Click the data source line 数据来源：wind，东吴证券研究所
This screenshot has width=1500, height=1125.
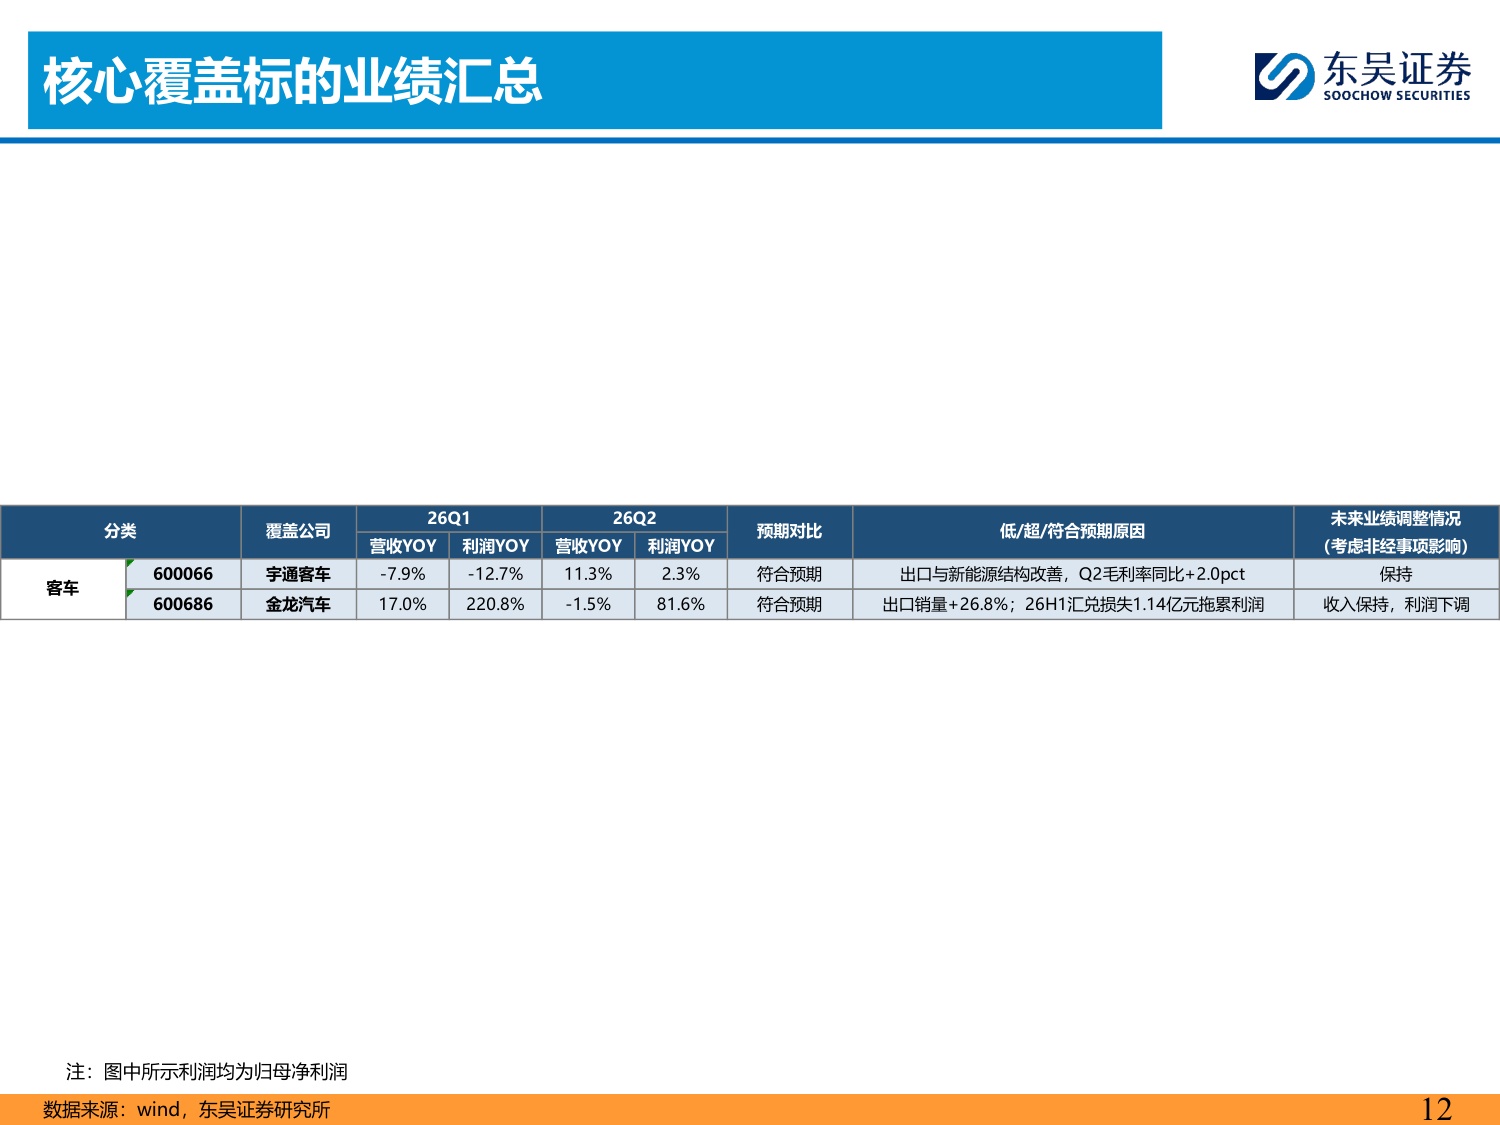(187, 1109)
